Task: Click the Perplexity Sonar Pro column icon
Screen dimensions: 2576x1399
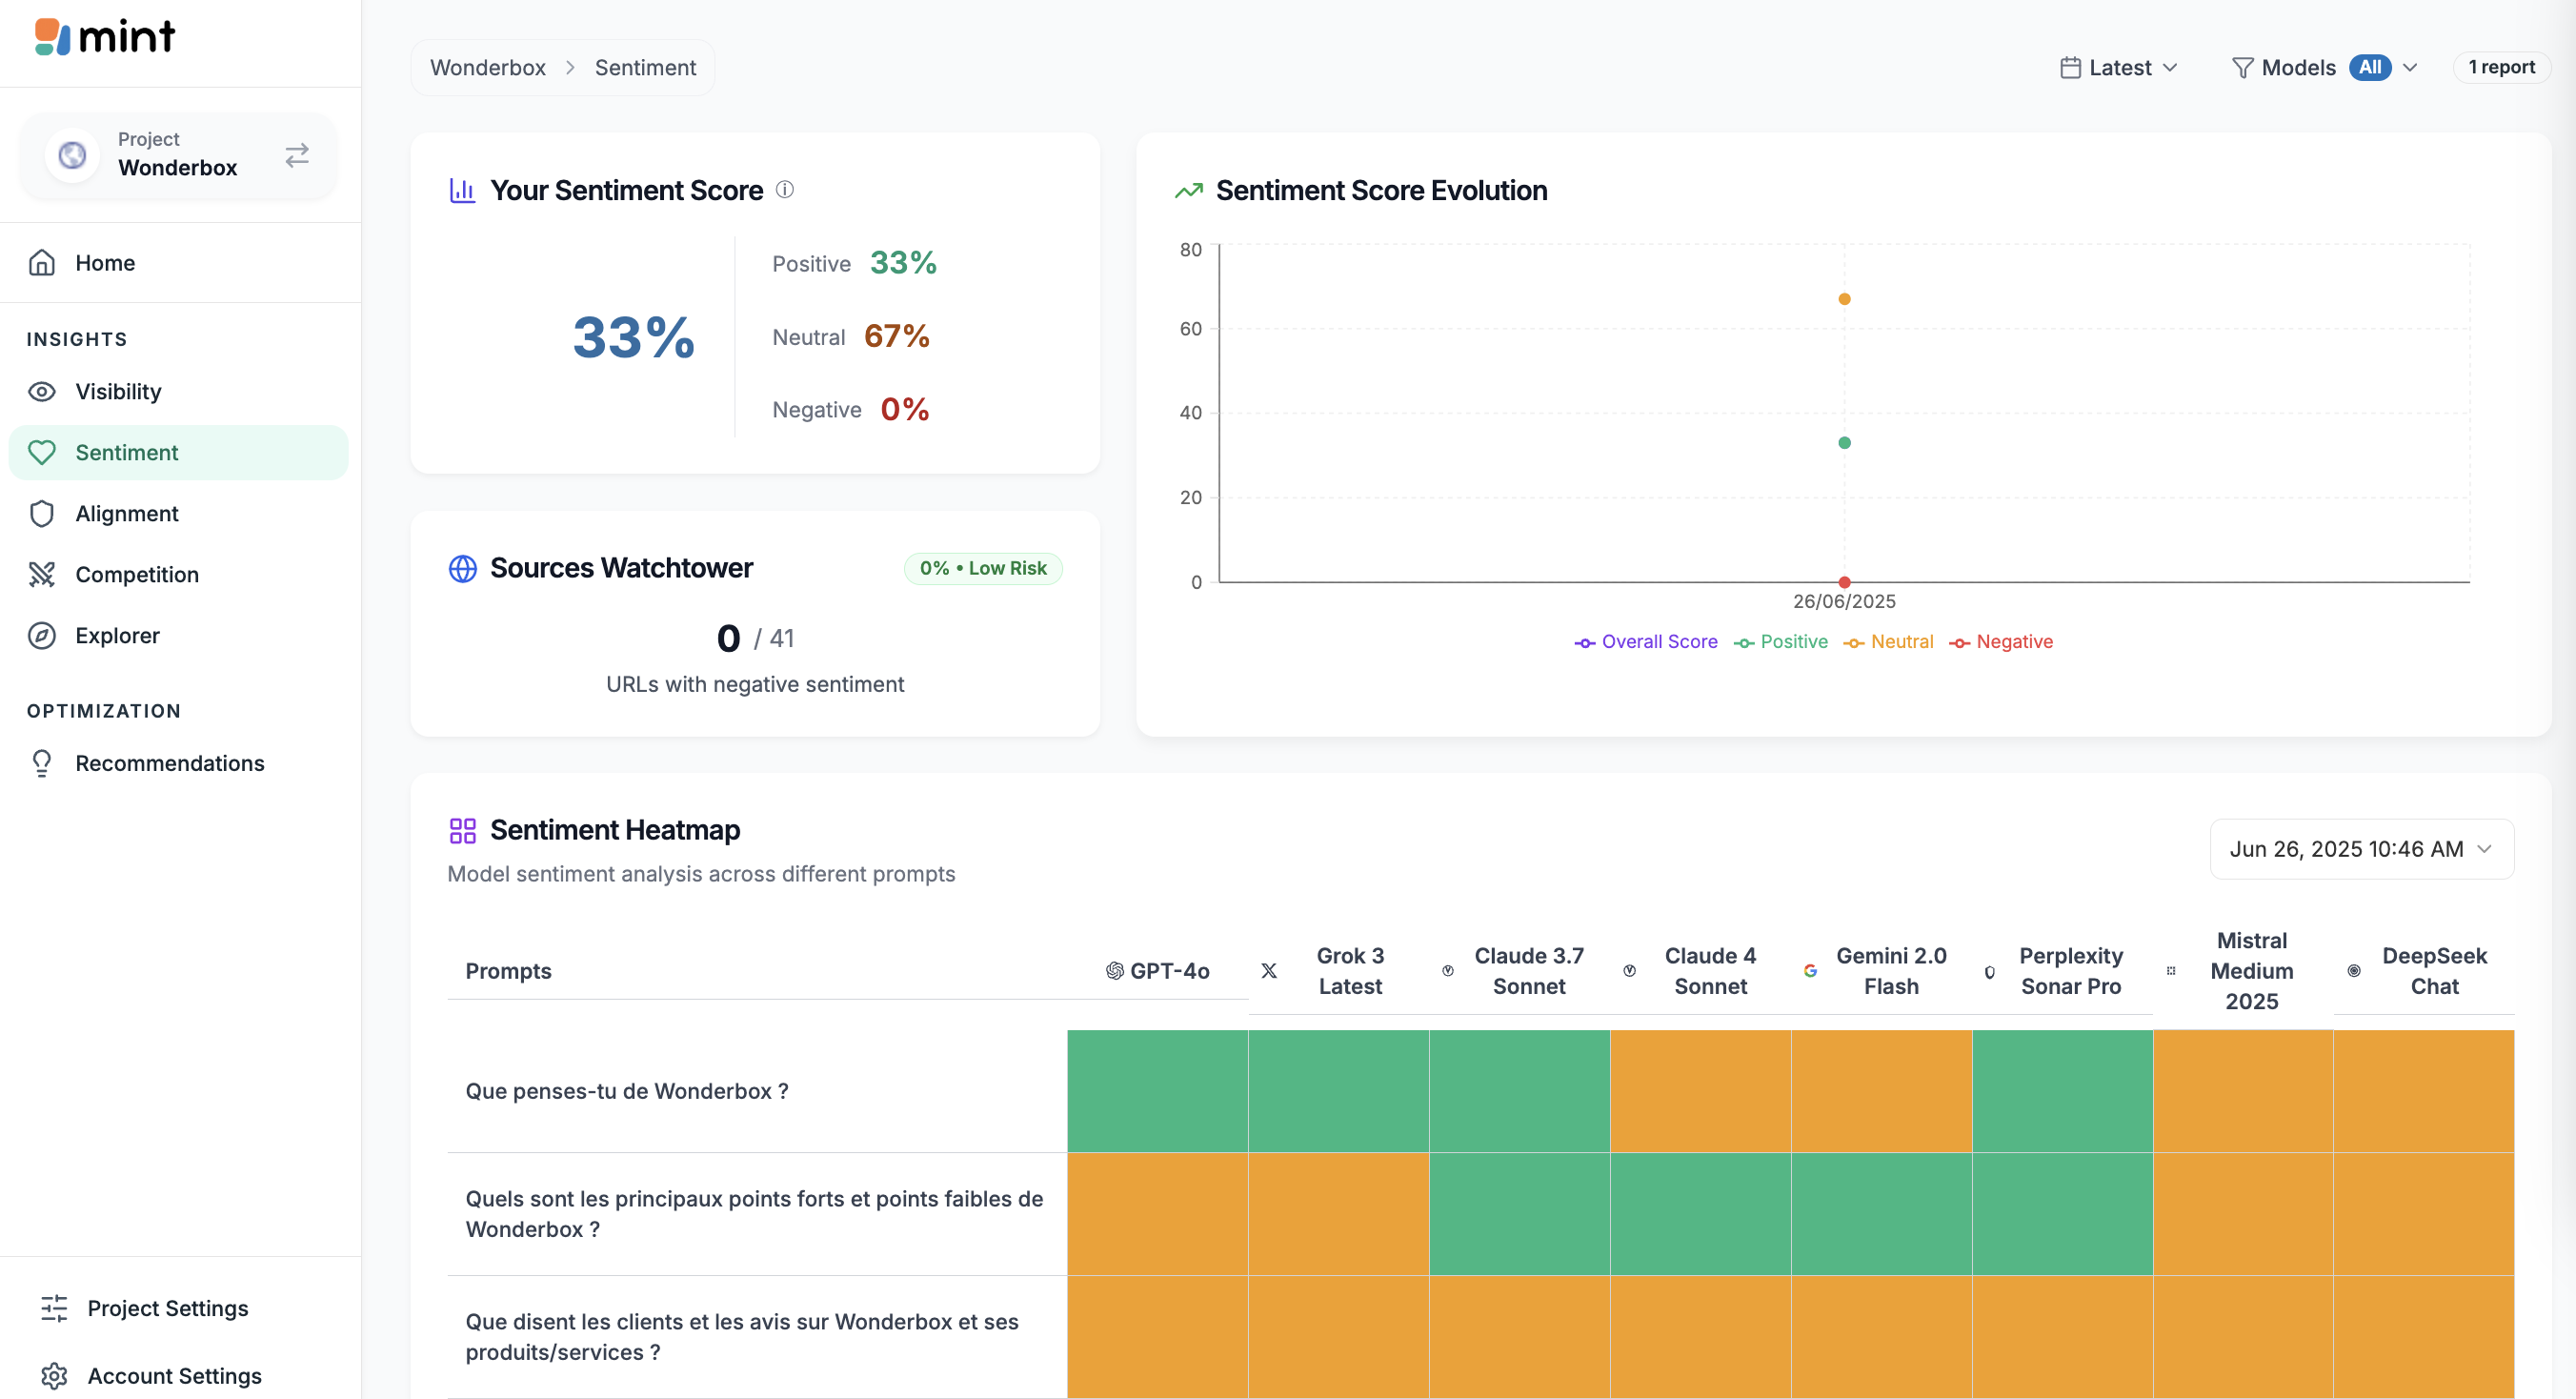Action: 1990,971
